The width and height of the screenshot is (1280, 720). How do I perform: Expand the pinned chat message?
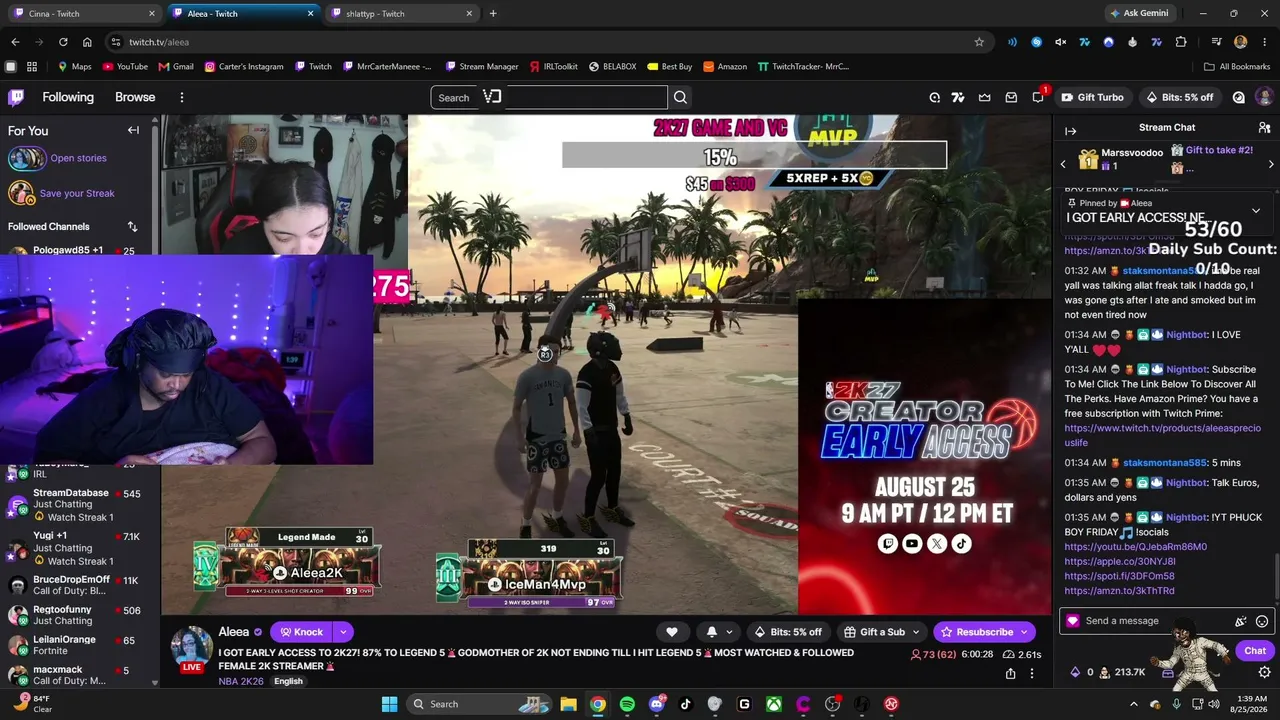point(1256,211)
